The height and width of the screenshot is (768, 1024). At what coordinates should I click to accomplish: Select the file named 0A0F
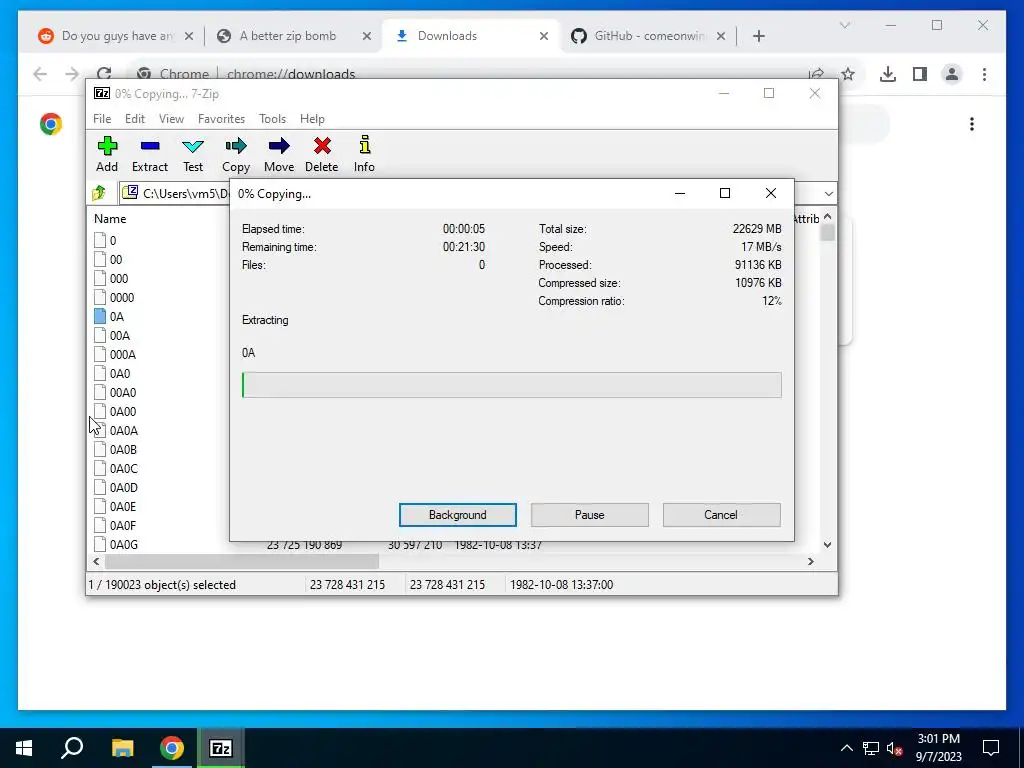116,525
